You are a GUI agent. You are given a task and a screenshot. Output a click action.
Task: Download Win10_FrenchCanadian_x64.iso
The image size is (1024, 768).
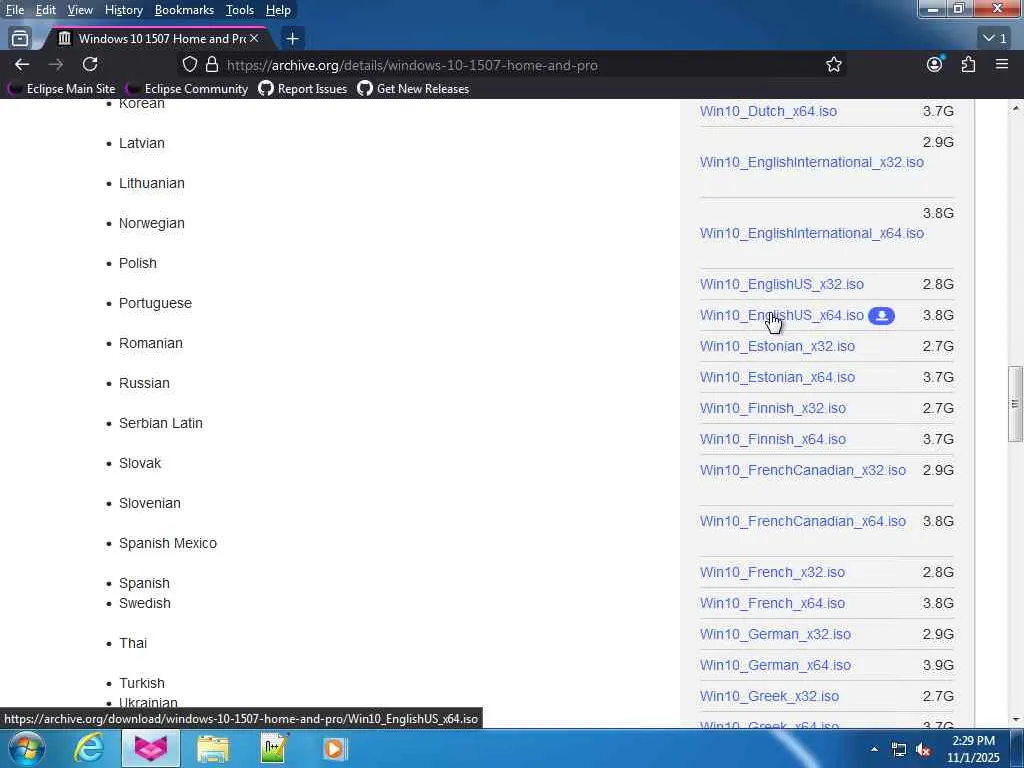[x=803, y=521]
